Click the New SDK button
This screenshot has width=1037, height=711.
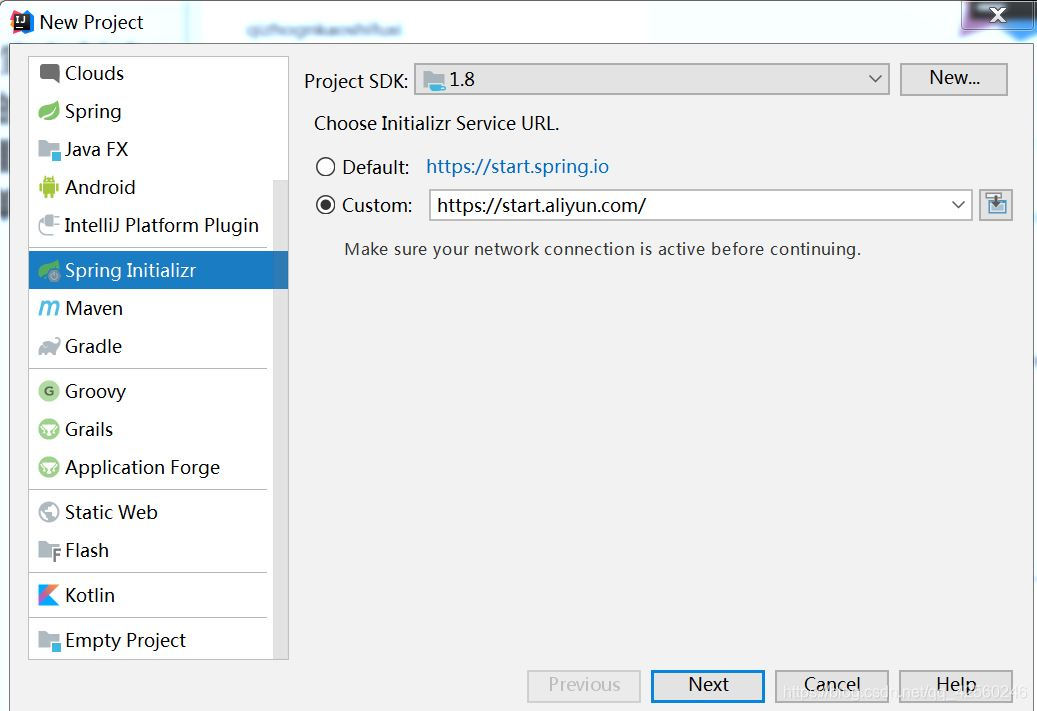tap(952, 79)
